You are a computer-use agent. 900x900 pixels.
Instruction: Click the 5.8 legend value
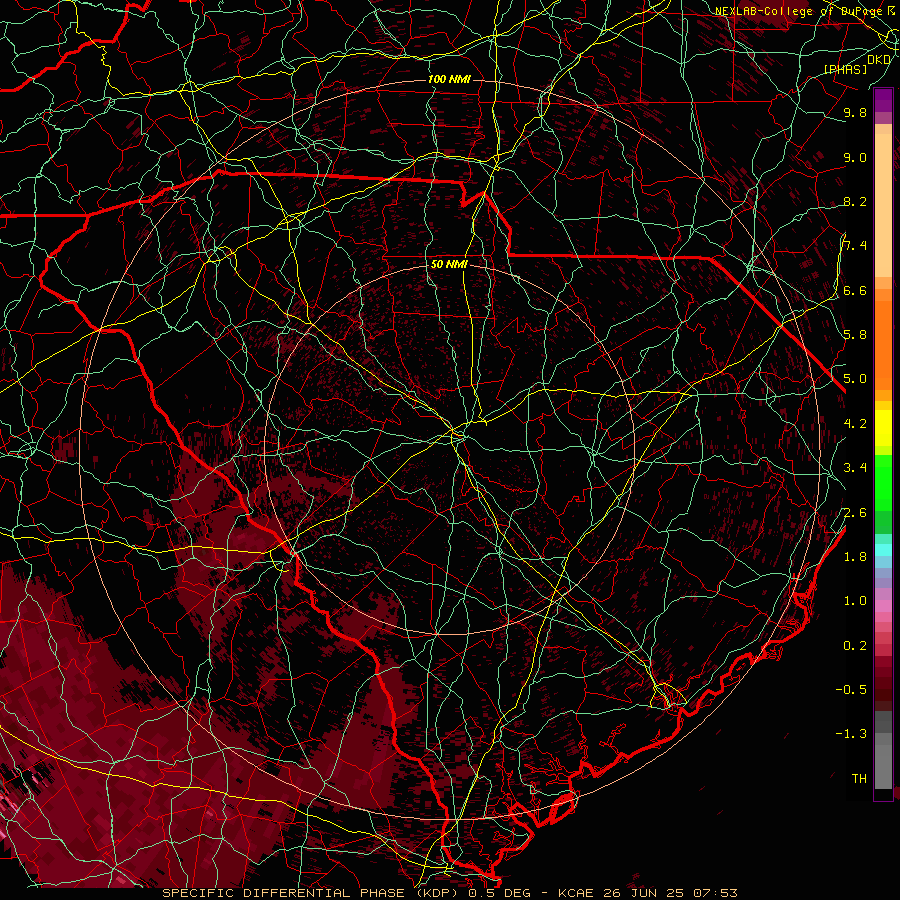click(855, 335)
